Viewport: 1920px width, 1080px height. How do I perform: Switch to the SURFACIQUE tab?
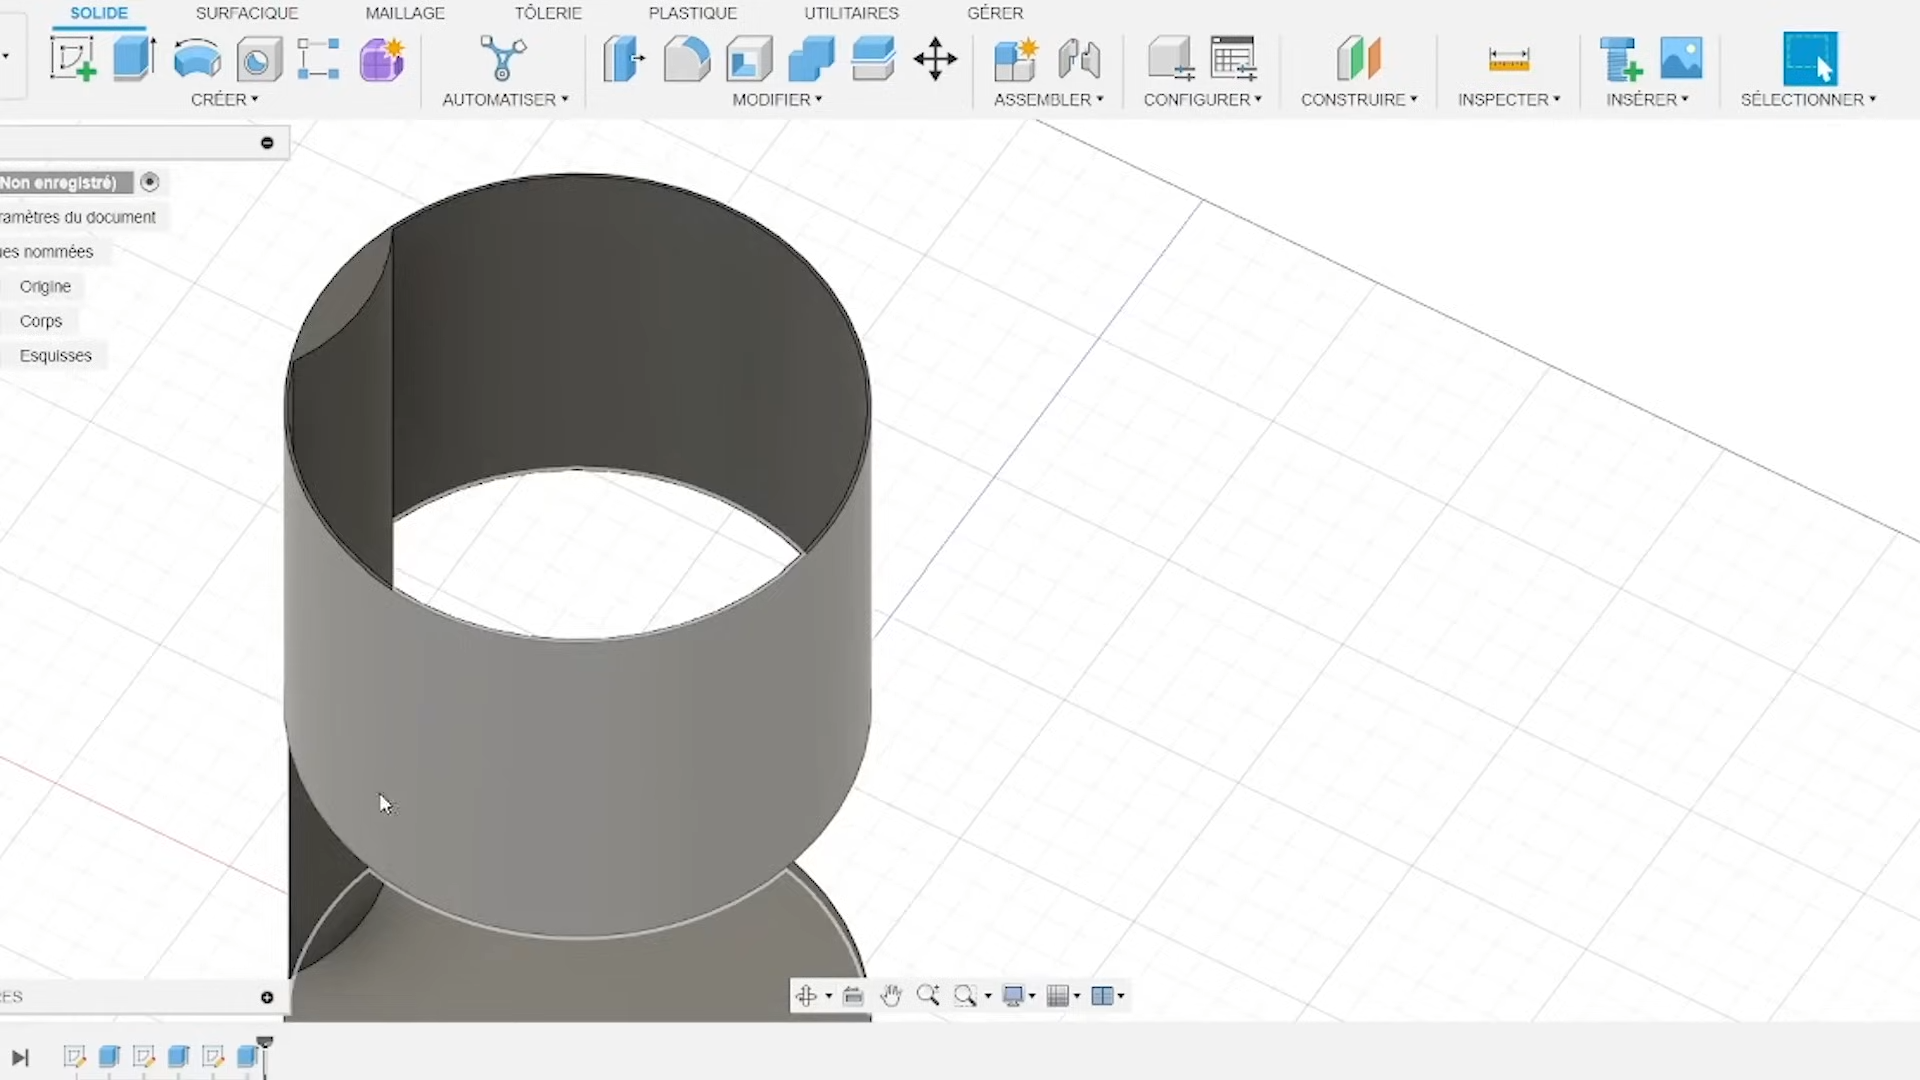246,13
